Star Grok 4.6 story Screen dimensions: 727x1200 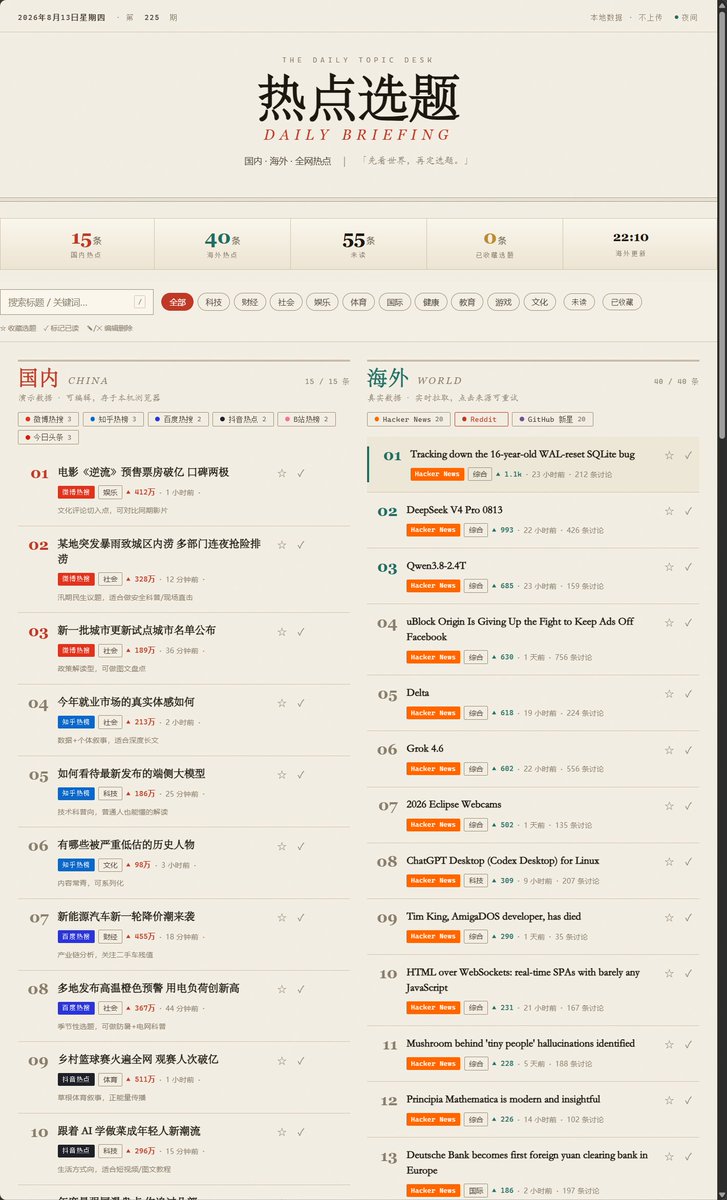[669, 750]
